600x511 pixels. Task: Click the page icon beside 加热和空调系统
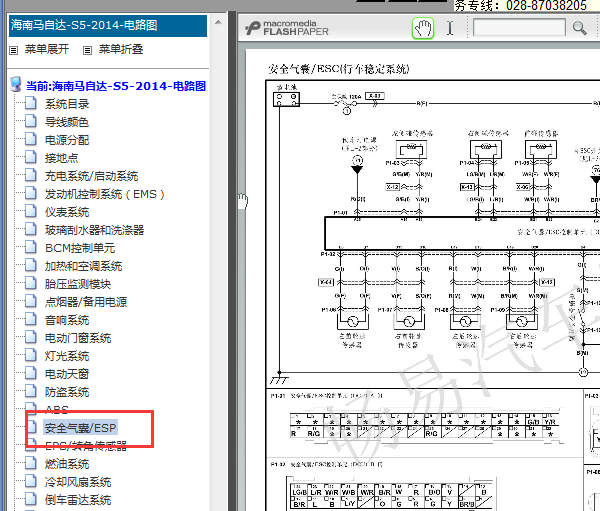tap(31, 265)
